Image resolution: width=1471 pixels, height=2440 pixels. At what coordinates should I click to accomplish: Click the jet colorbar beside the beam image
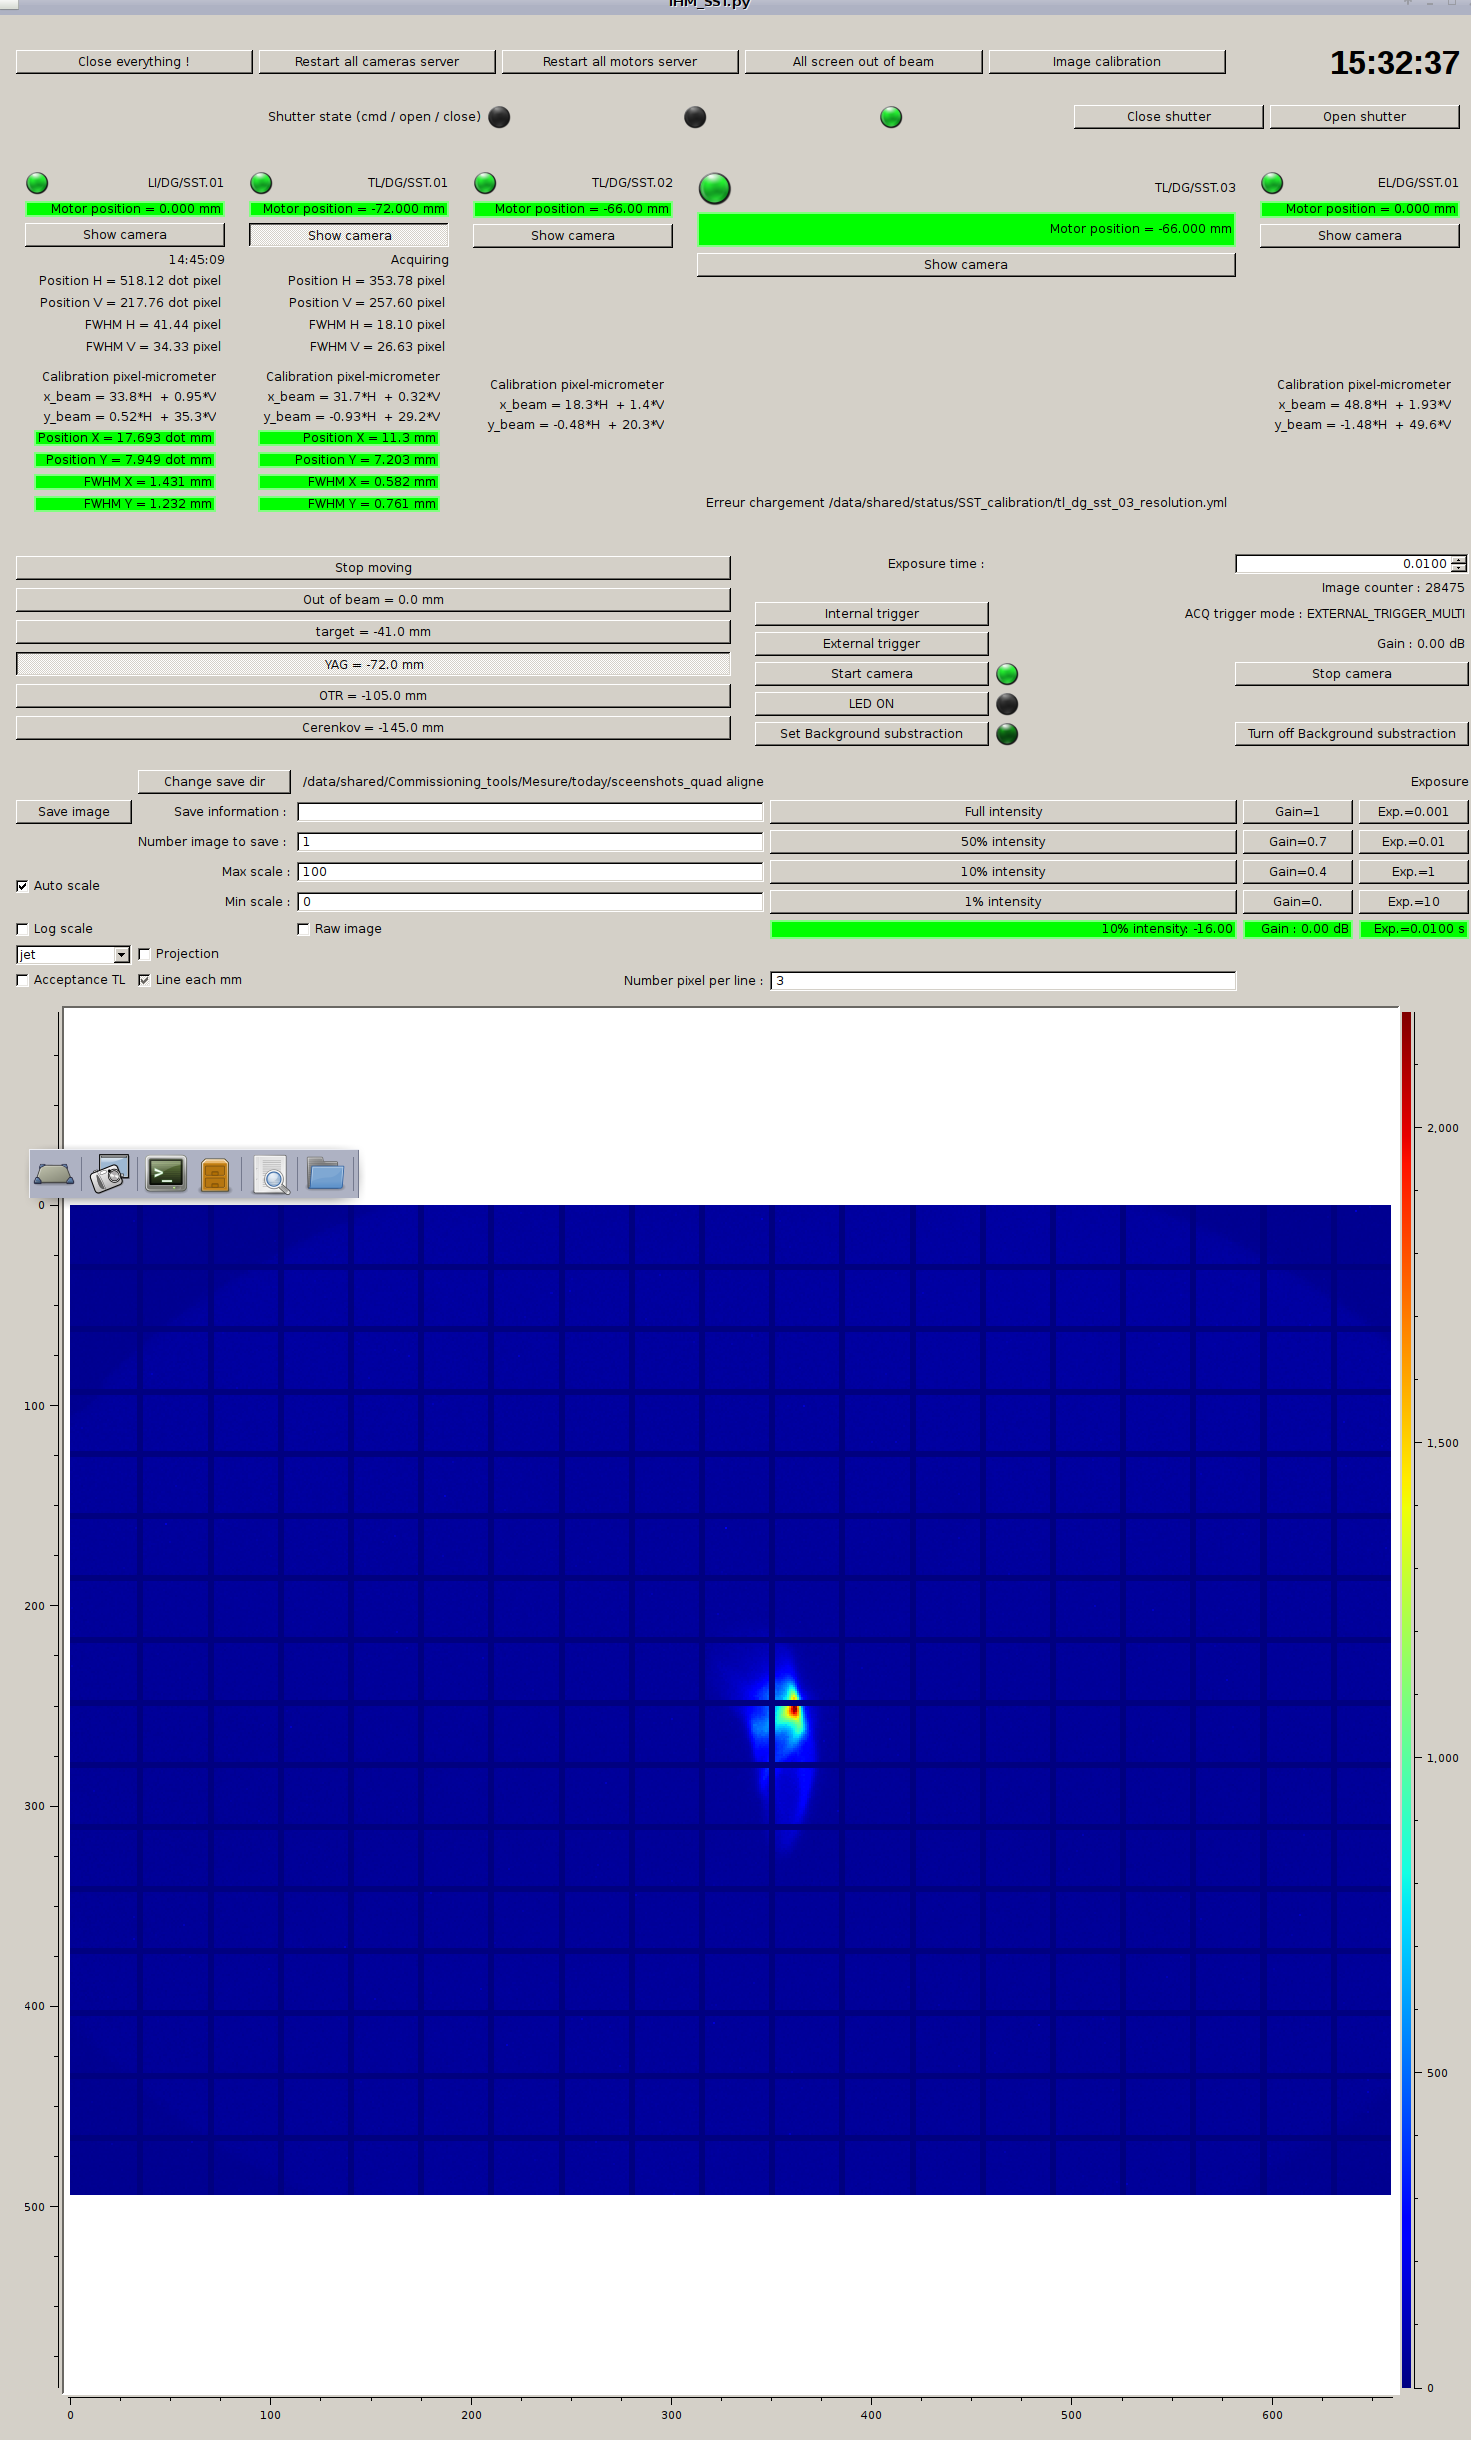1406,1700
